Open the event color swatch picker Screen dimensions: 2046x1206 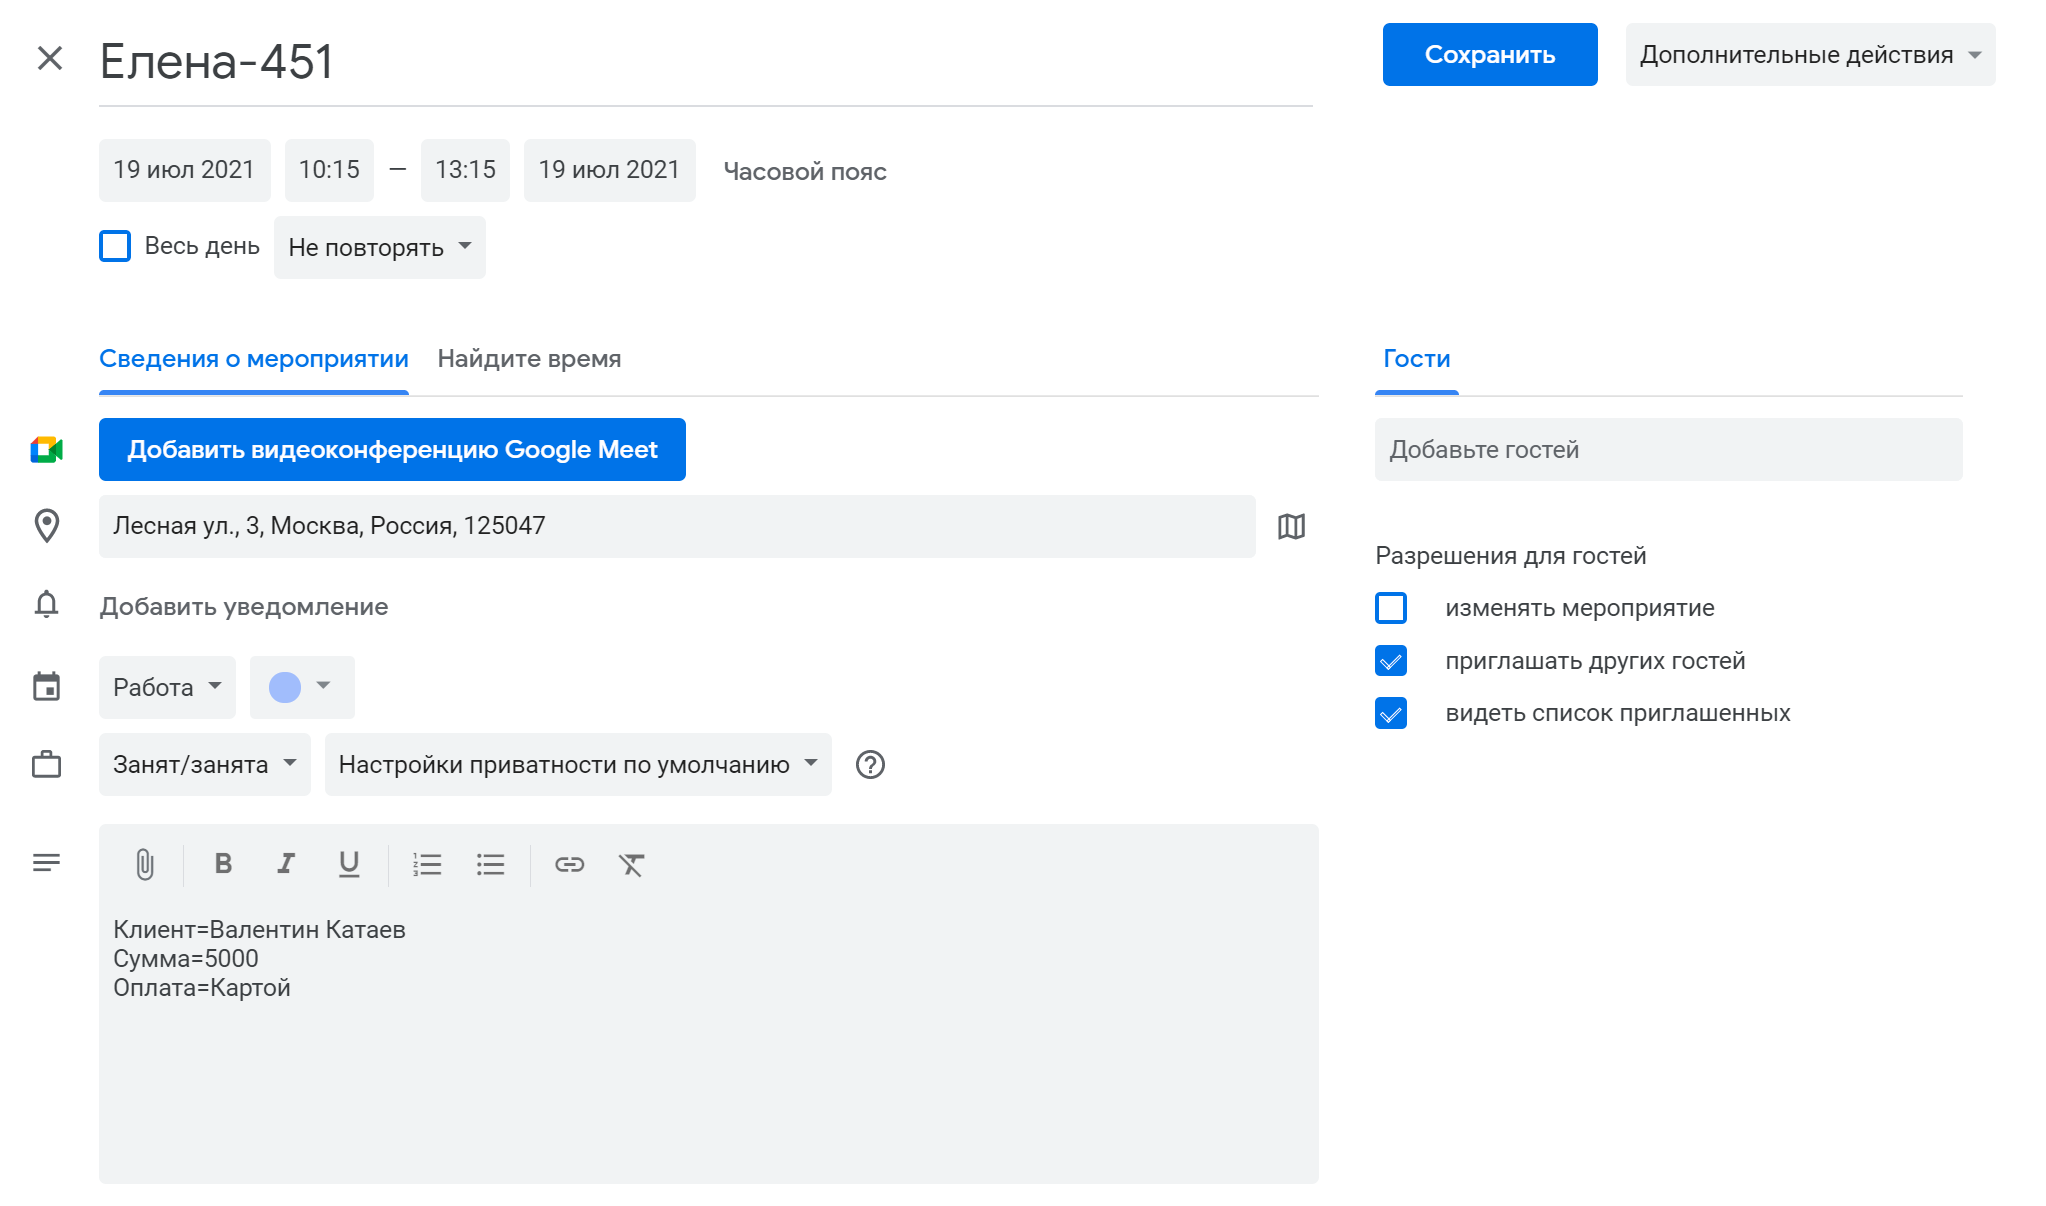coord(302,687)
